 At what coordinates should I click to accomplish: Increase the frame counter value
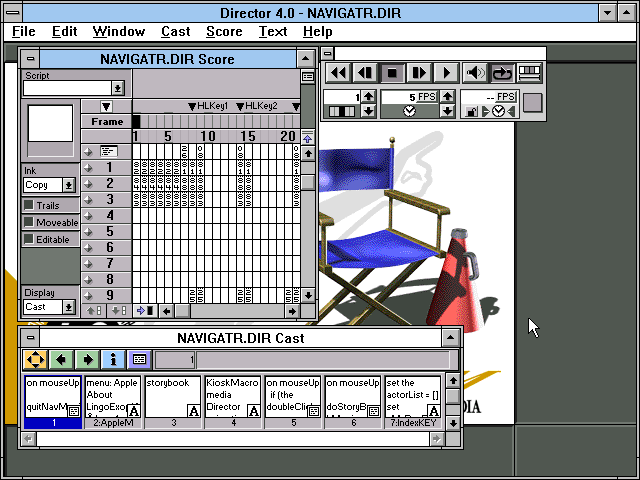(x=369, y=97)
